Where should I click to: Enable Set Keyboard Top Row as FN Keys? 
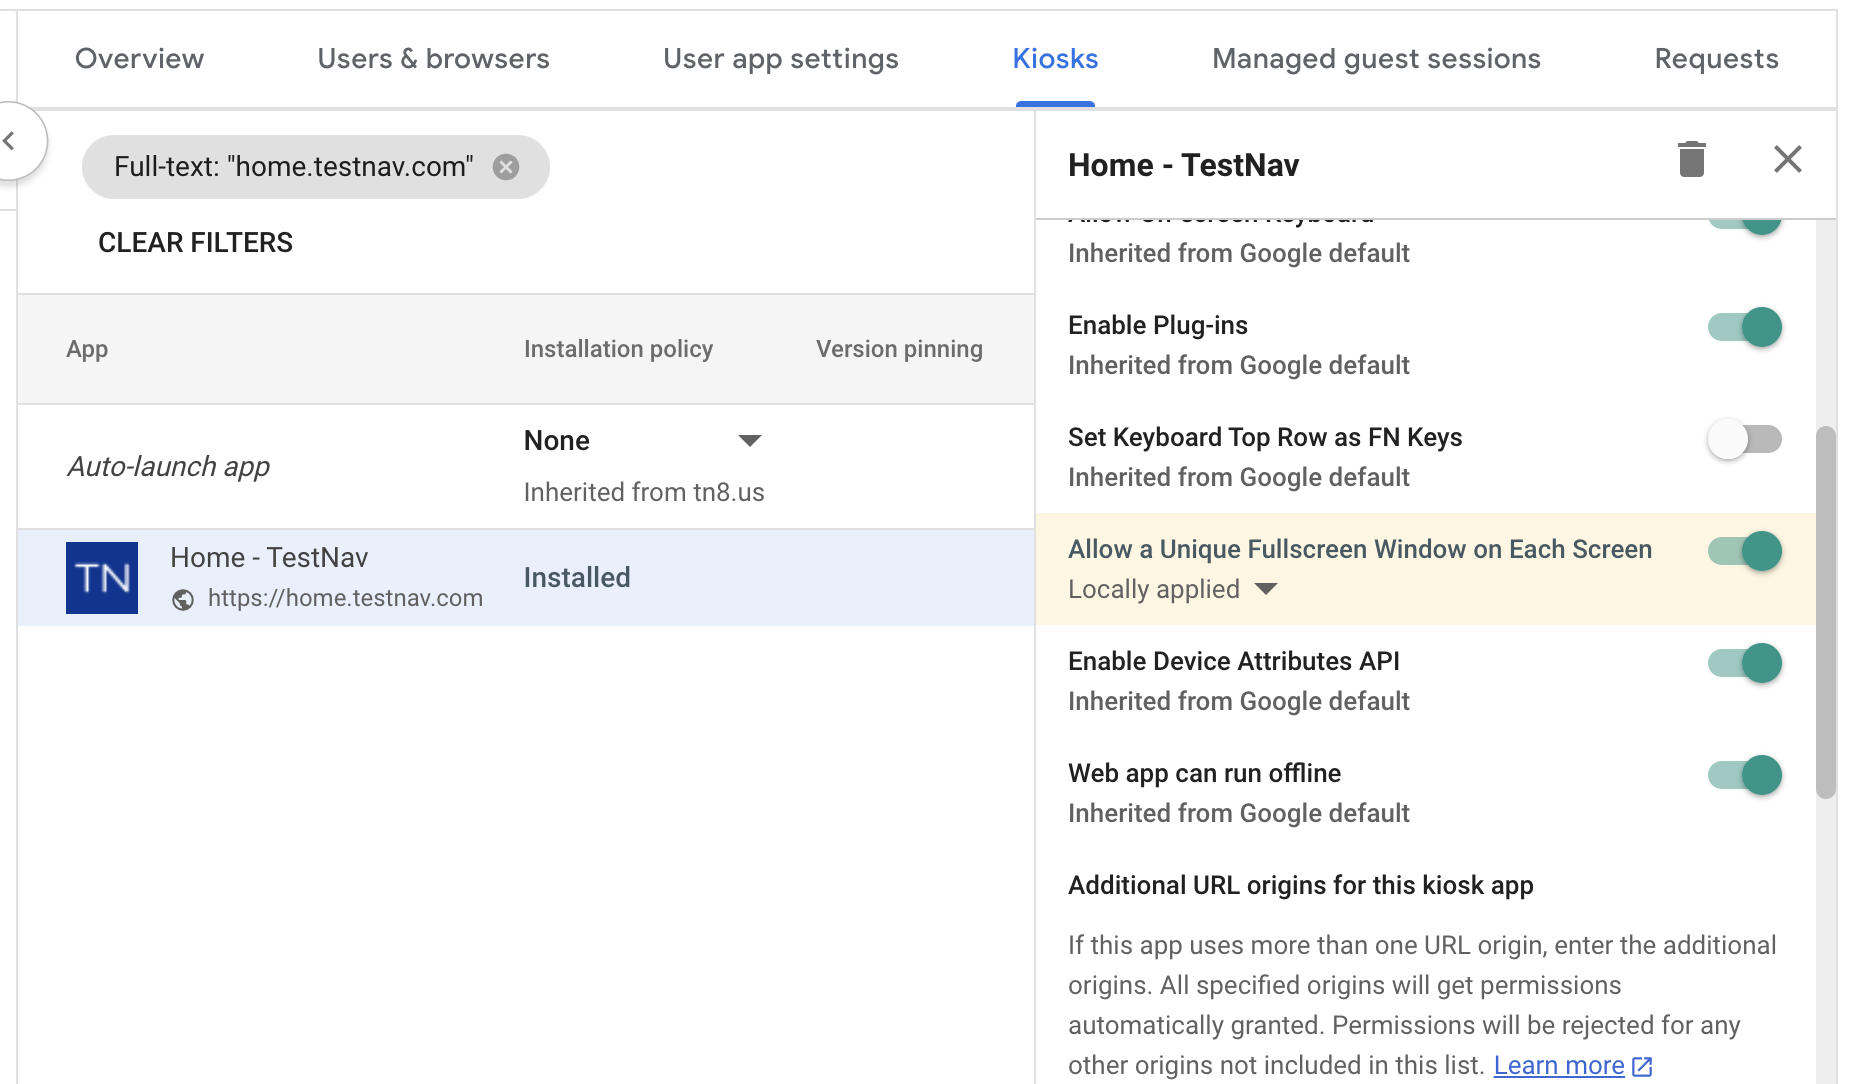pyautogui.click(x=1744, y=439)
